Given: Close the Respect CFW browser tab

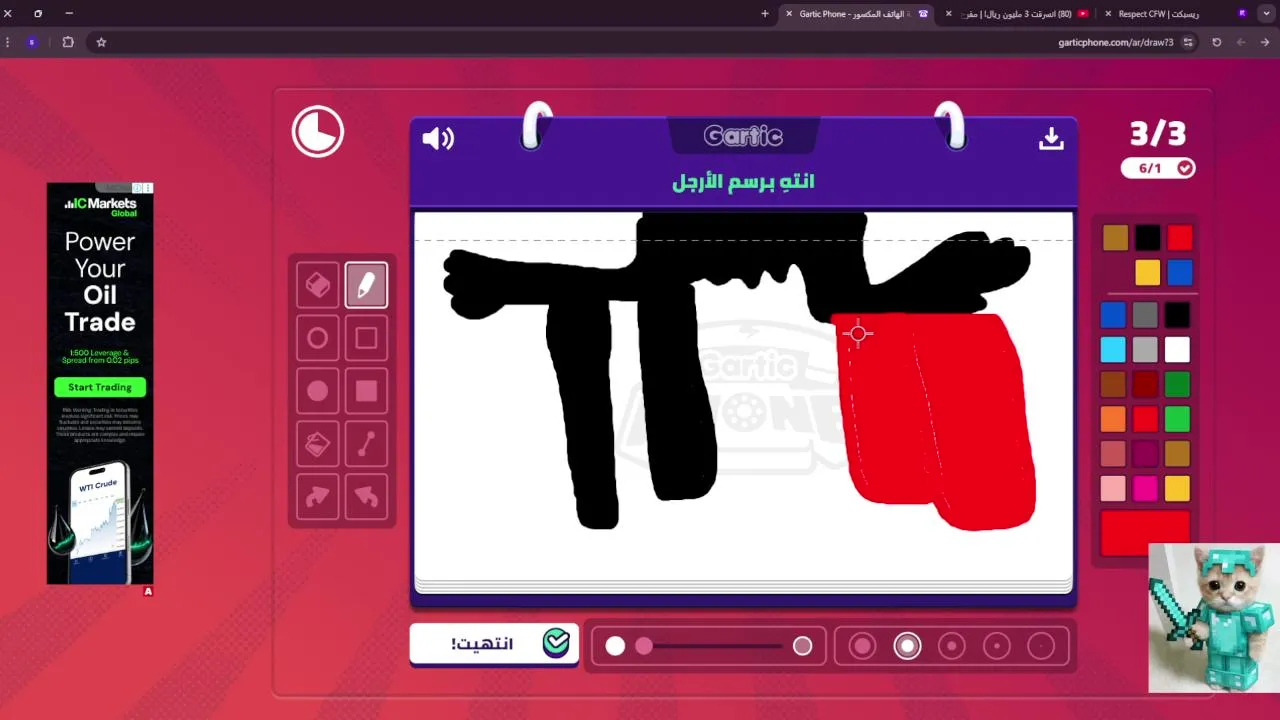Looking at the screenshot, I should 1108,14.
